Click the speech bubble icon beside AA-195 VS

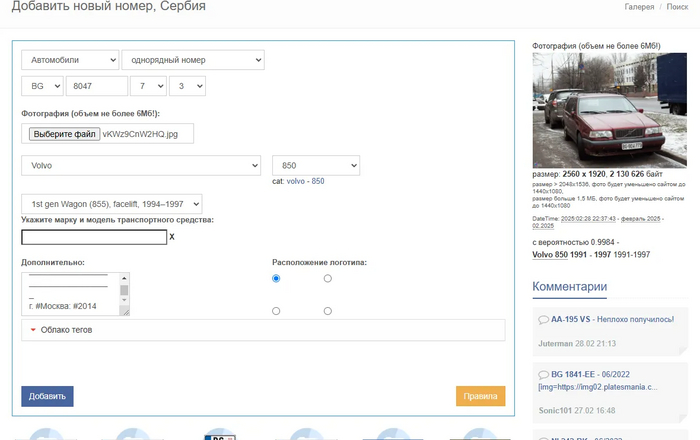(x=543, y=319)
